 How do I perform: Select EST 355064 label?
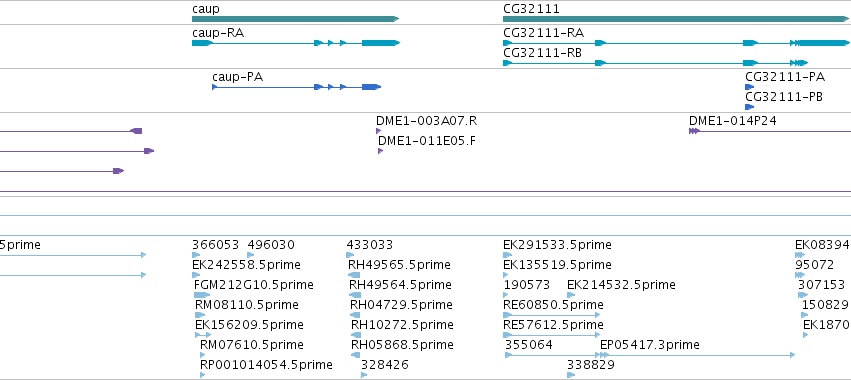[529, 345]
